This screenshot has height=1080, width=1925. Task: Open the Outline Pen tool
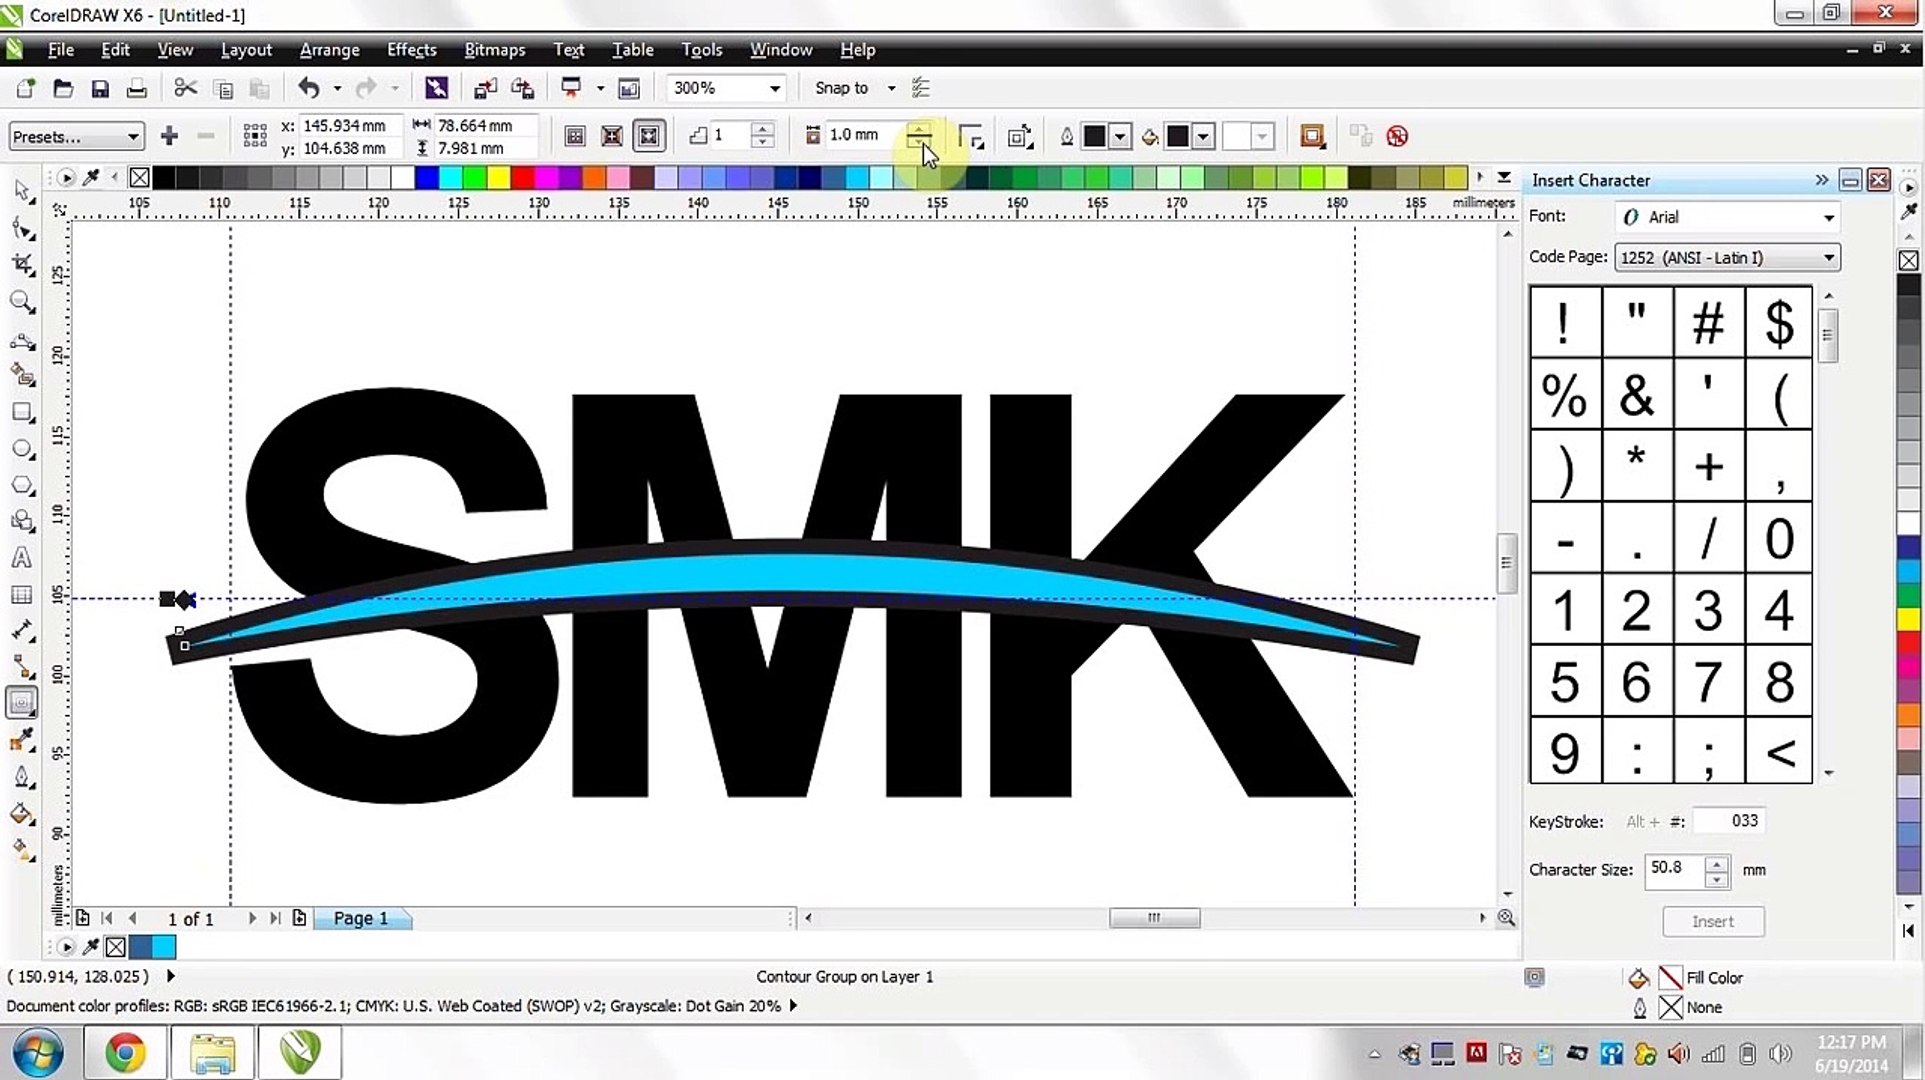click(22, 776)
